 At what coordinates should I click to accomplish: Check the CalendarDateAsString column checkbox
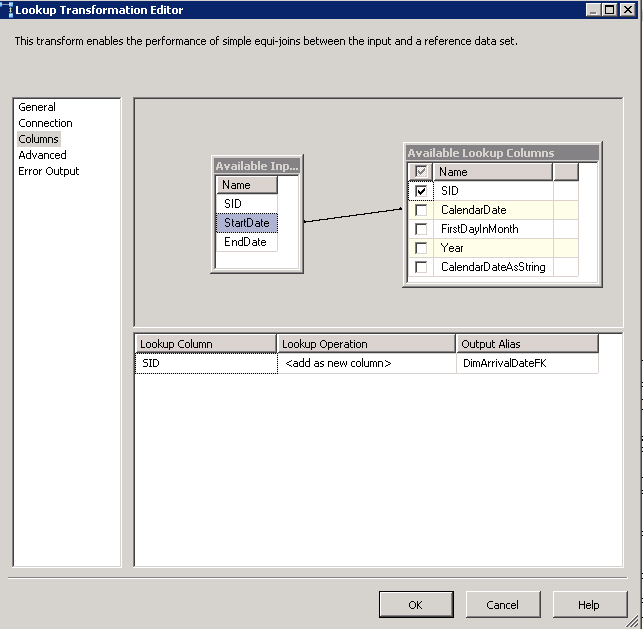tap(421, 267)
